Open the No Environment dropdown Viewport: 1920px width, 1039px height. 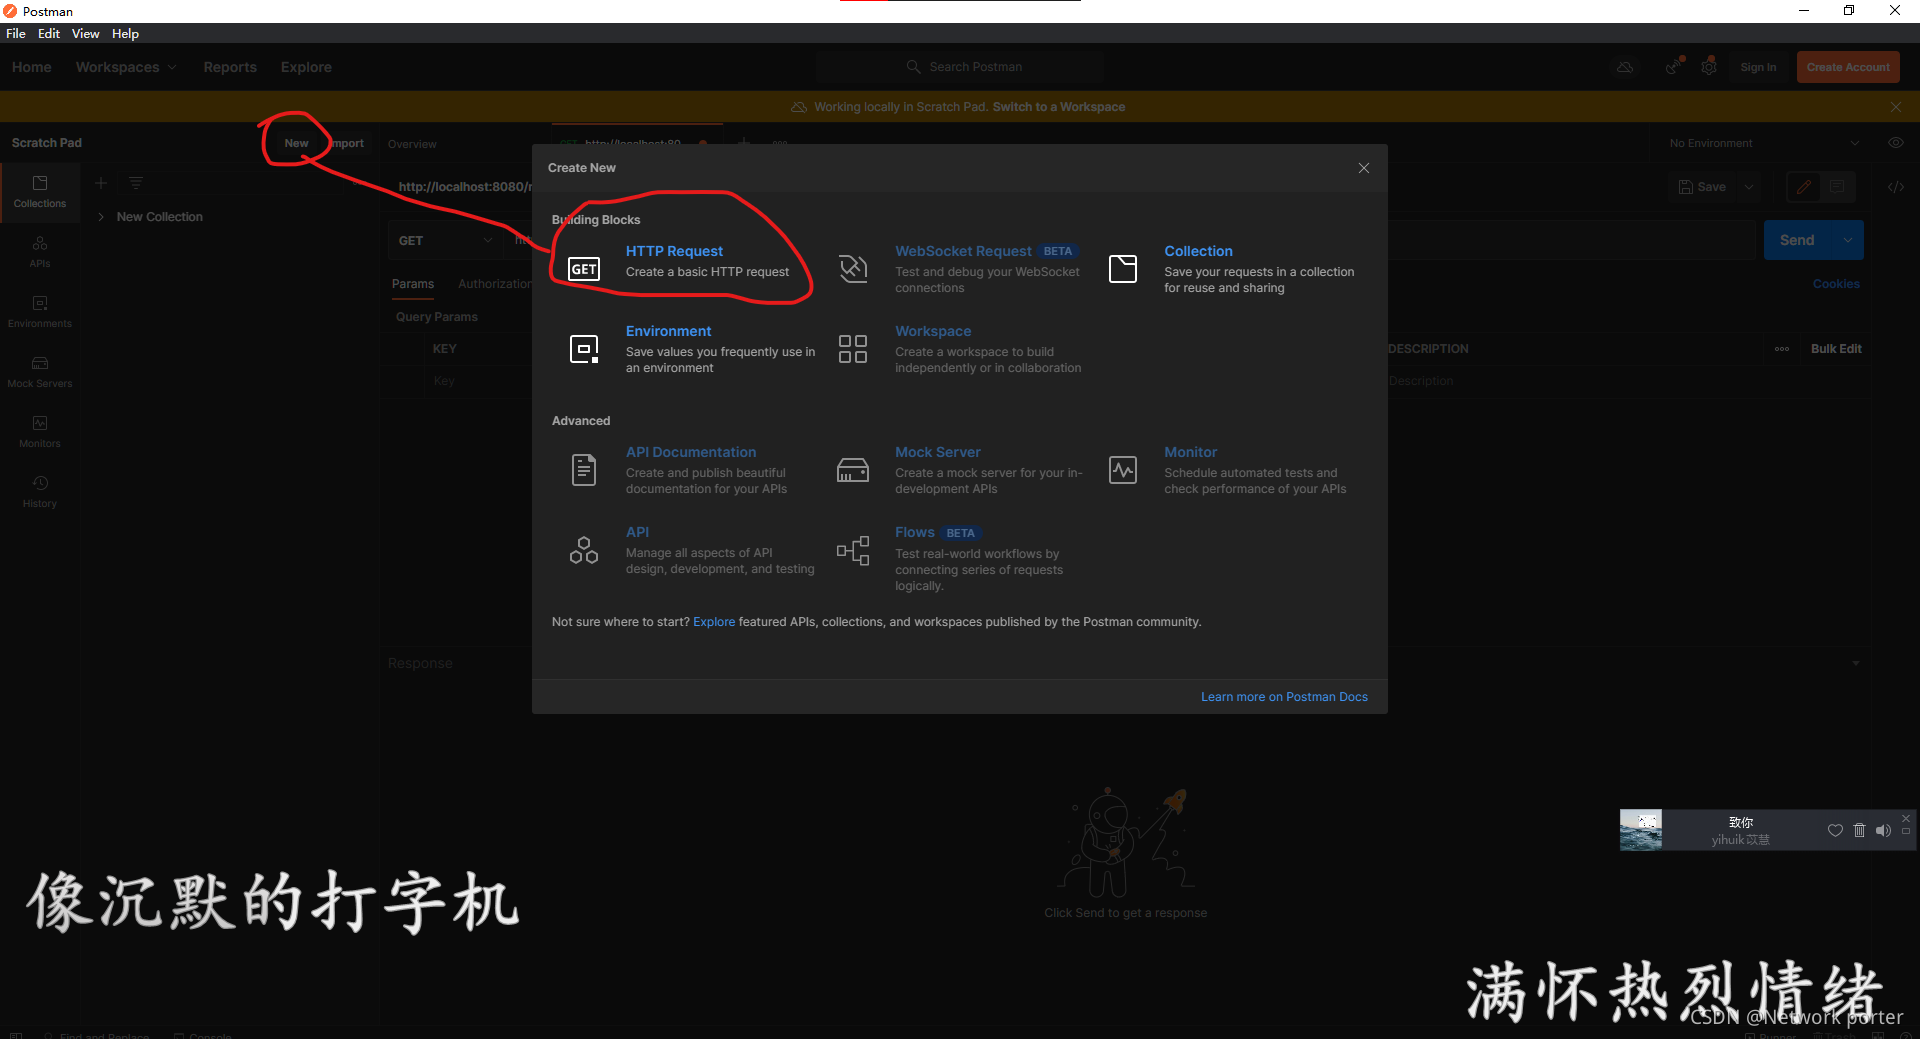tap(1765, 143)
